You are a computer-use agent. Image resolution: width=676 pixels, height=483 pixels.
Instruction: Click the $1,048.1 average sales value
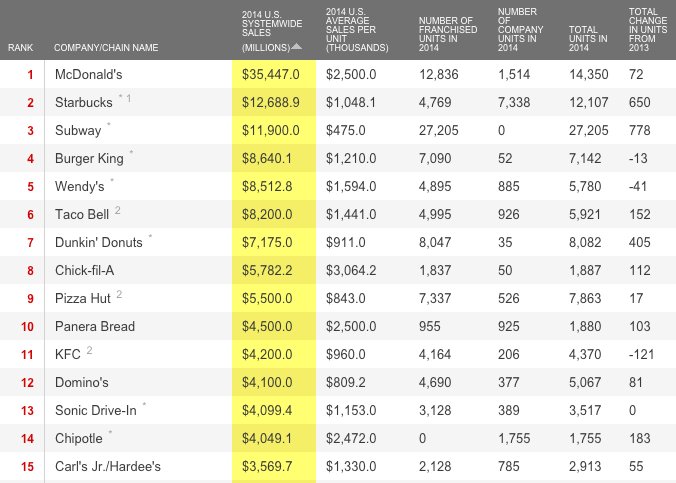tap(351, 102)
